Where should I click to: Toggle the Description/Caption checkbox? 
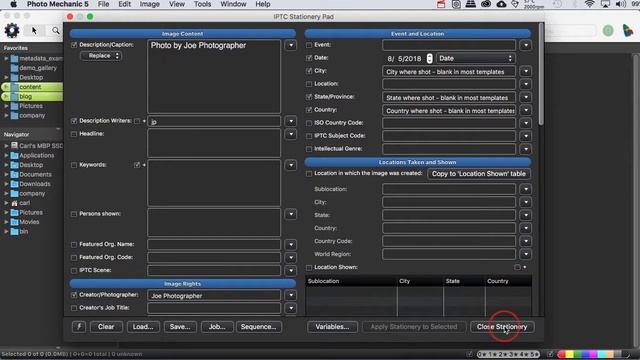(x=74, y=45)
